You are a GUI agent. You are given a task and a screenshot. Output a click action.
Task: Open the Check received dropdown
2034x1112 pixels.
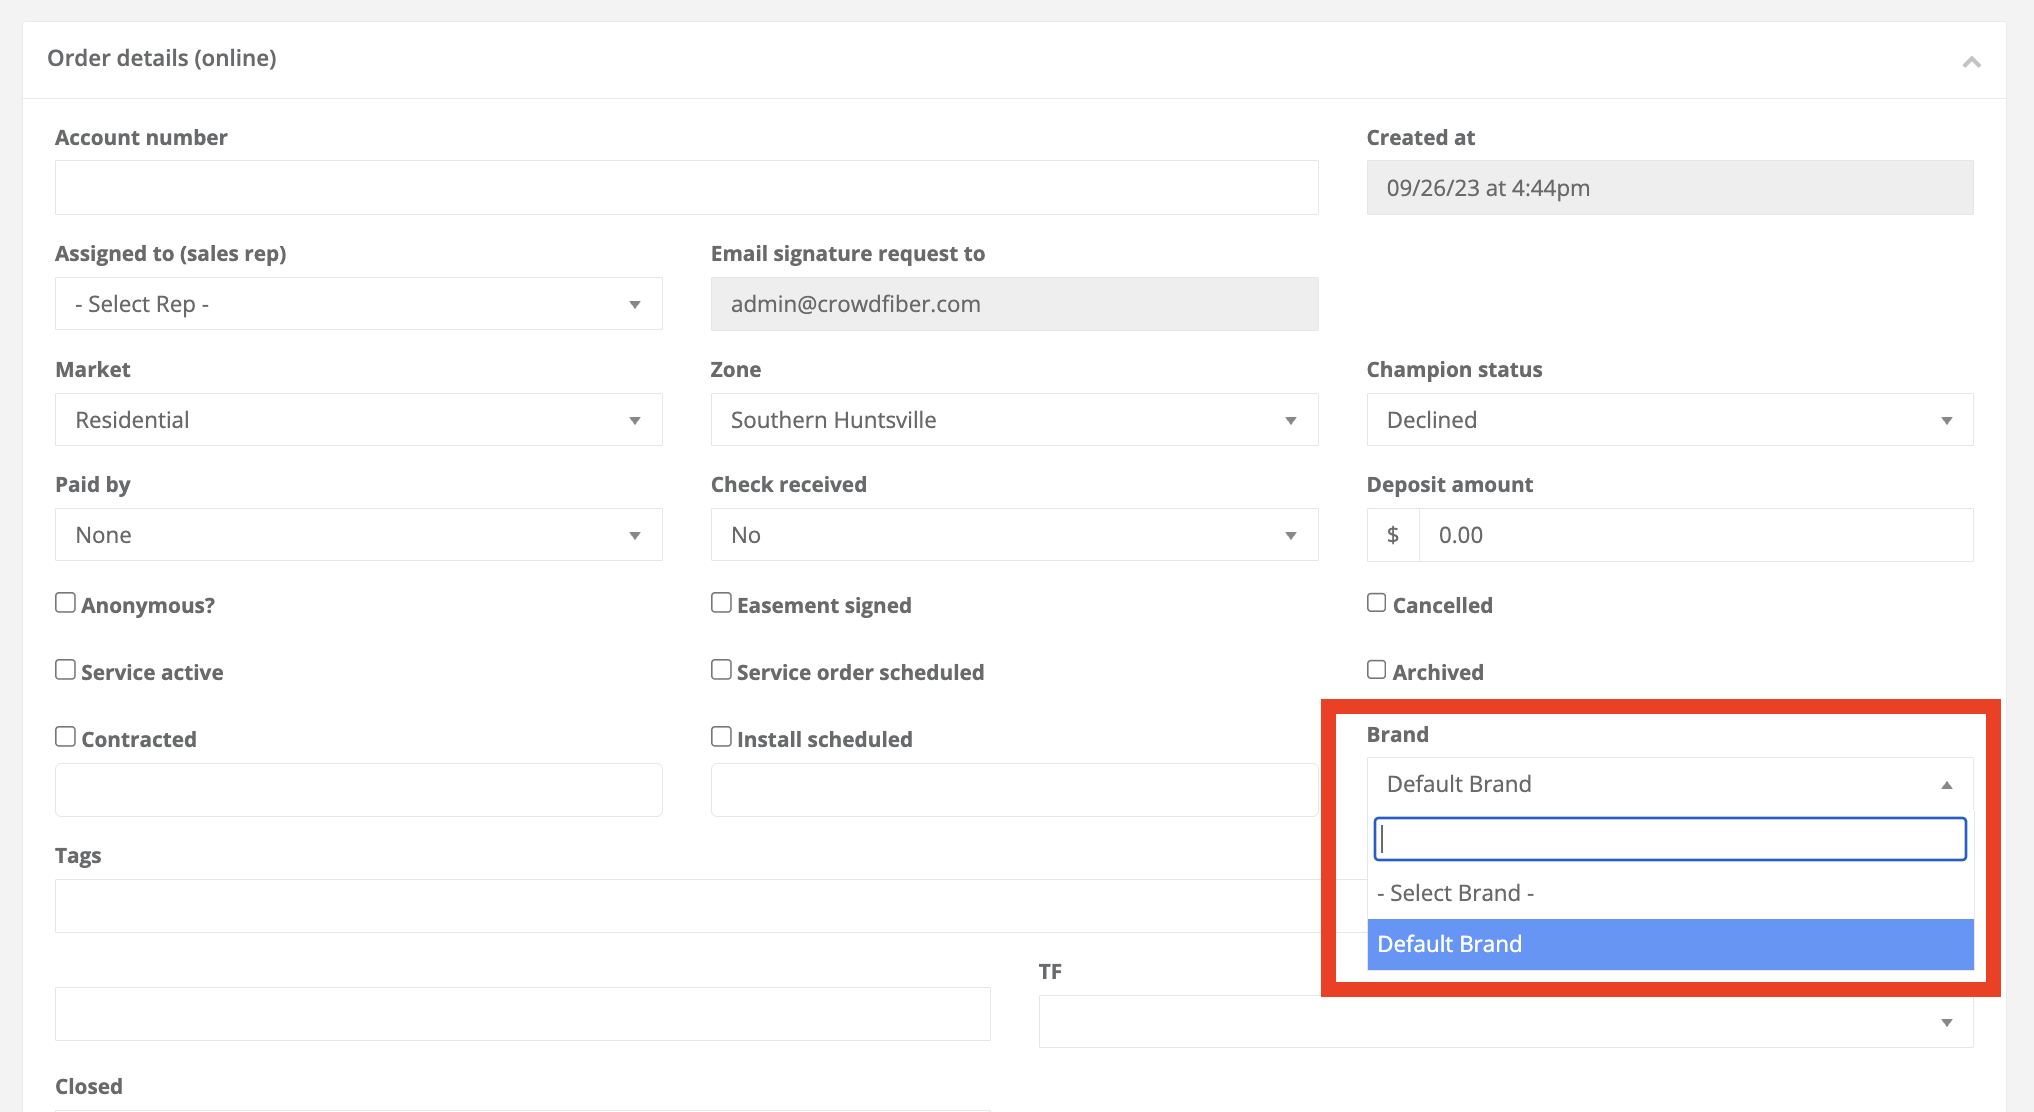(x=1013, y=535)
